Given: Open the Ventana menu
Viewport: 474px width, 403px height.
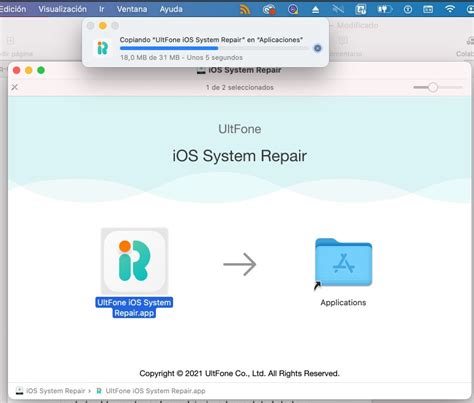Looking at the screenshot, I should 132,9.
